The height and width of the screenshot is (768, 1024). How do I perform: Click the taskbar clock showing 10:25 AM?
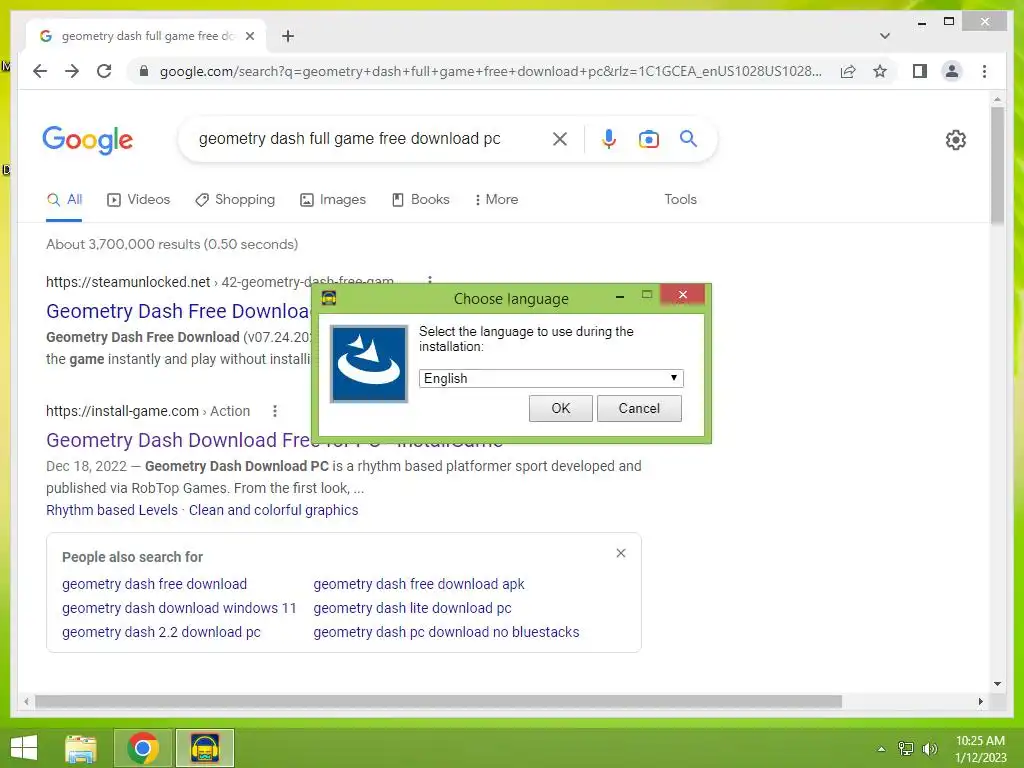[x=980, y=749]
